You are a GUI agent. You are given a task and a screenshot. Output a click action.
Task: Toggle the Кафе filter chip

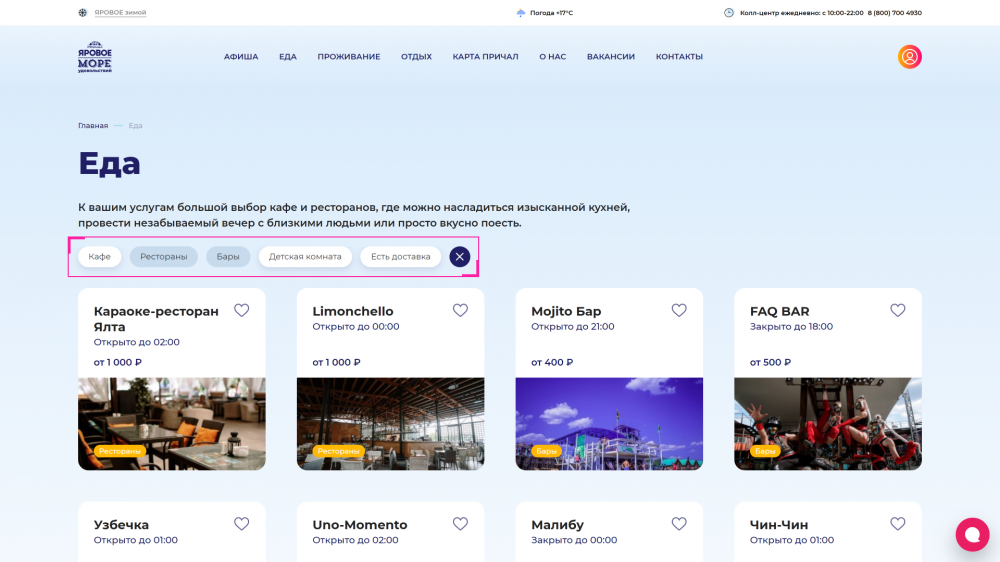point(100,257)
